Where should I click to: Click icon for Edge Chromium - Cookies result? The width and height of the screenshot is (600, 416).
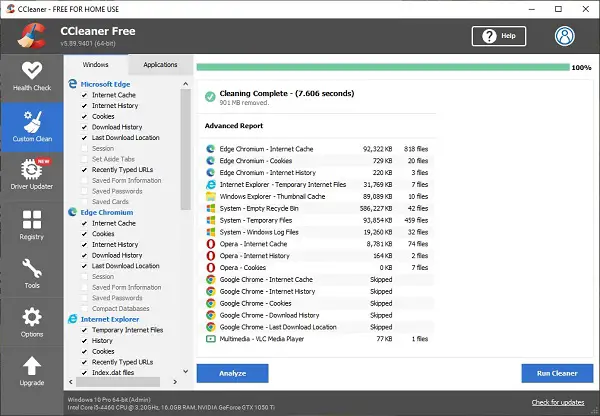tap(210, 161)
